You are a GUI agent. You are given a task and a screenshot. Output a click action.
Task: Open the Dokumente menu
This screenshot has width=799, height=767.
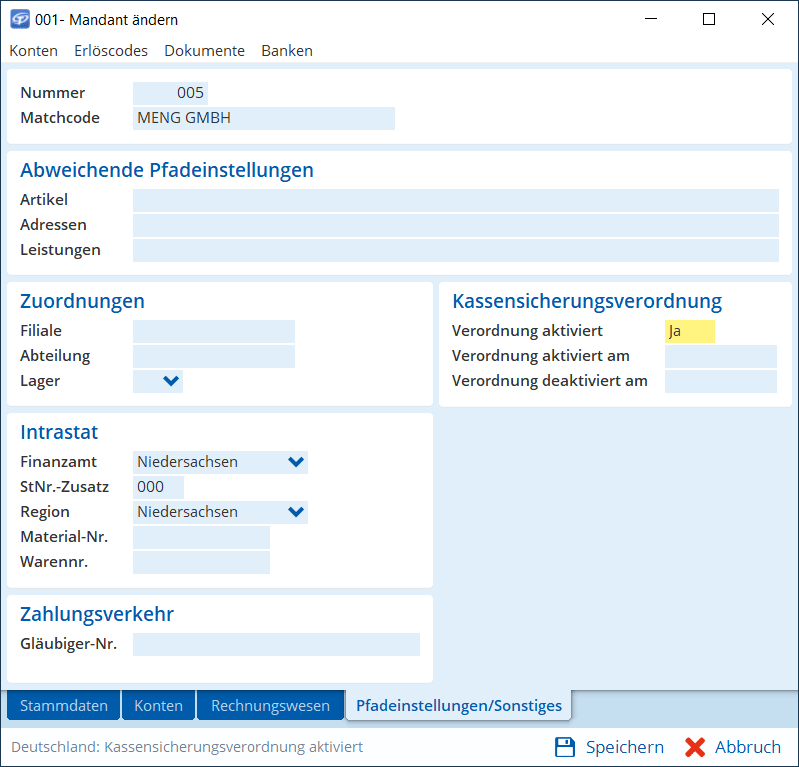[204, 50]
